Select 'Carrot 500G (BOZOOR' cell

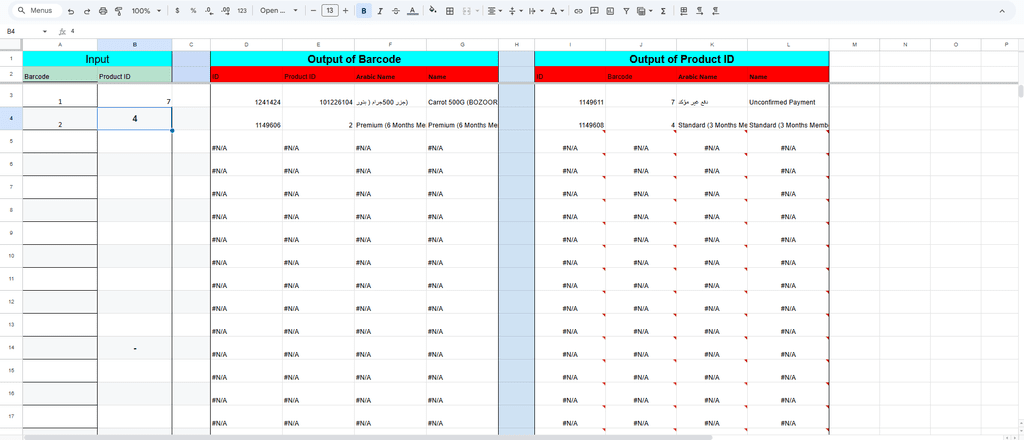pos(462,96)
